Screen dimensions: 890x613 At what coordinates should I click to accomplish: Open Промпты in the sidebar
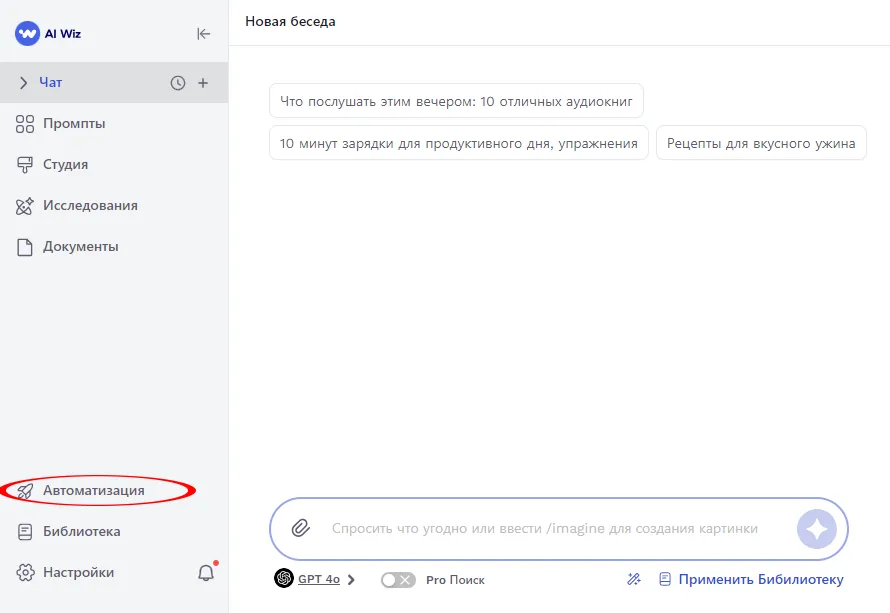click(74, 124)
